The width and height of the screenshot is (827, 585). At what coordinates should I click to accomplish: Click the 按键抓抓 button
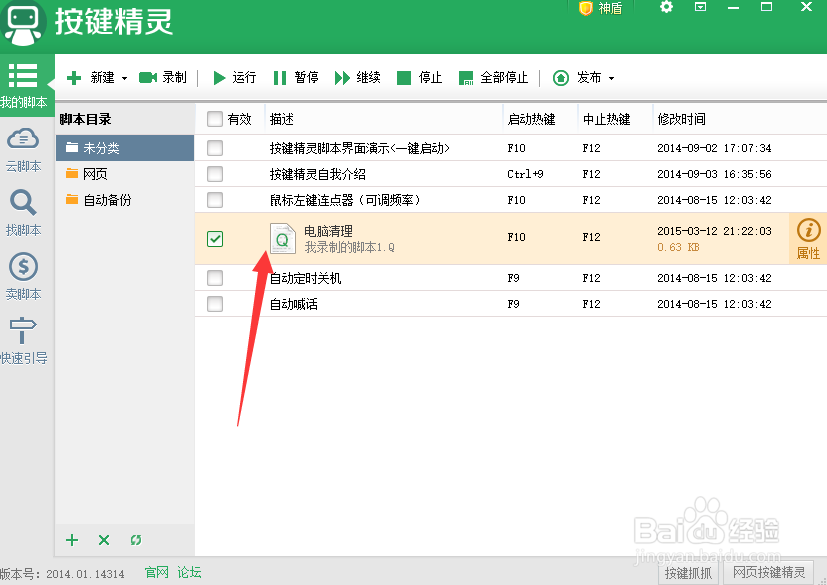[688, 573]
